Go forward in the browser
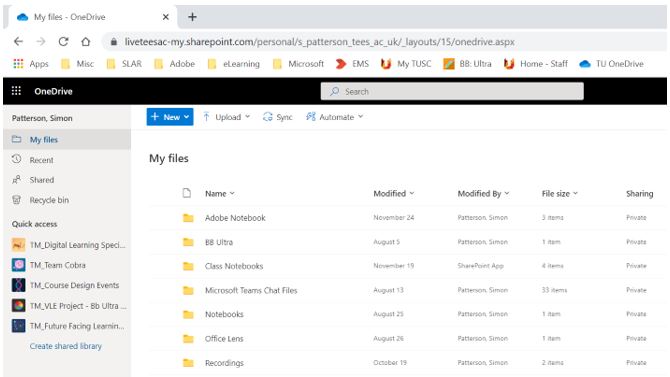Screen dimensions: 670x377 coord(41,41)
